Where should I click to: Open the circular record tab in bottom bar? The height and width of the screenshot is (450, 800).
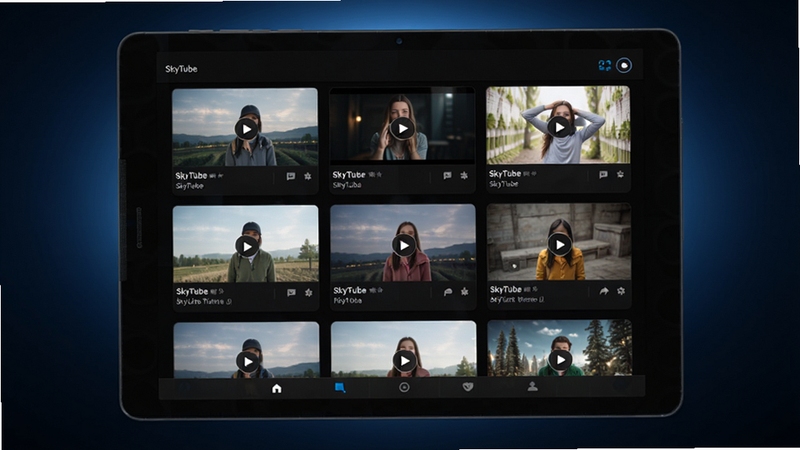click(404, 387)
